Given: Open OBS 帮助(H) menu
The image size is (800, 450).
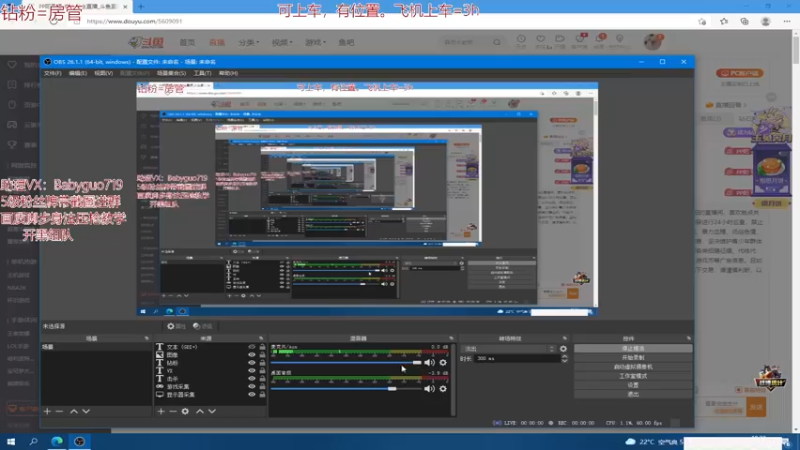Looking at the screenshot, I should click(x=228, y=73).
